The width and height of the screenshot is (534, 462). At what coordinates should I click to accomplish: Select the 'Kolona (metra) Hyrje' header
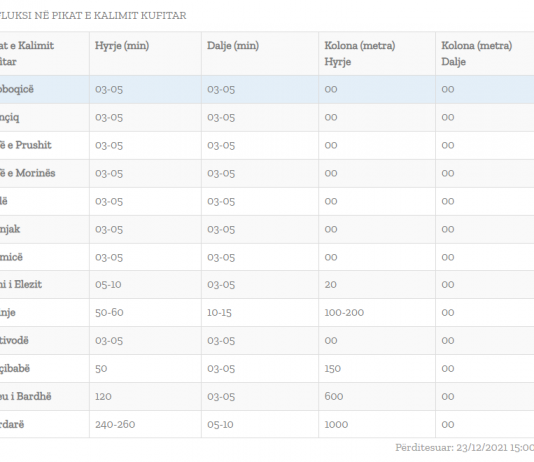point(360,53)
